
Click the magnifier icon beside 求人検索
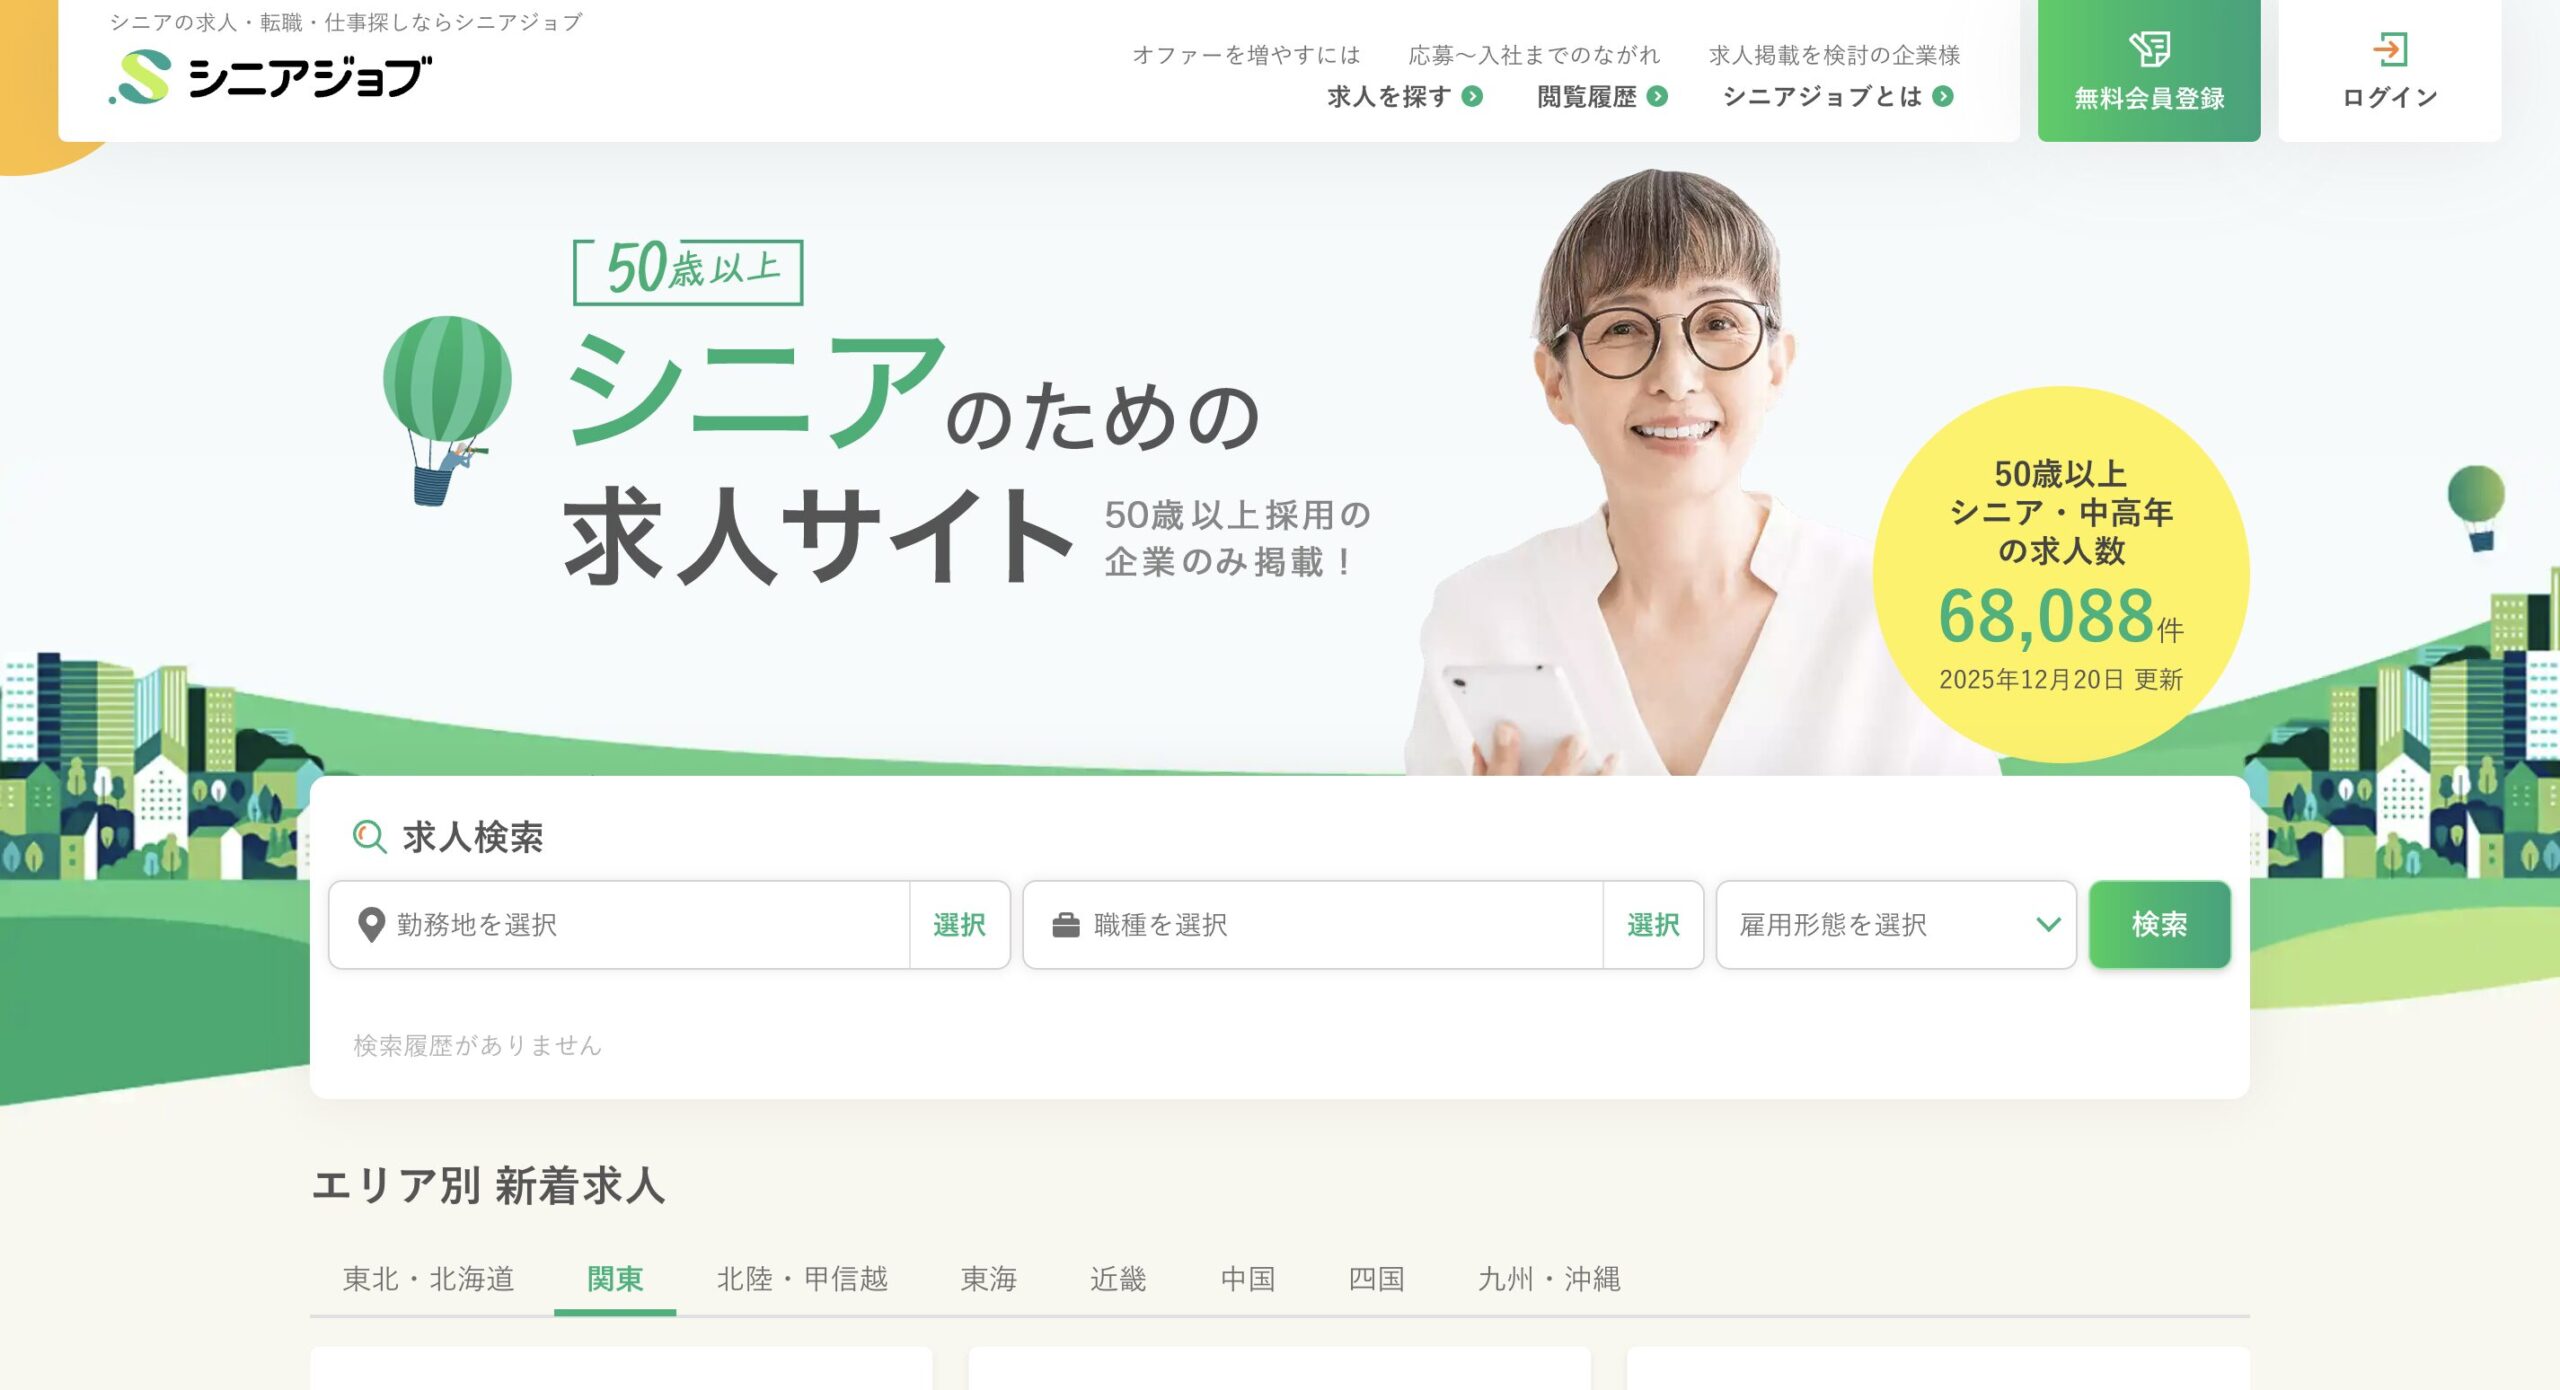pos(369,837)
